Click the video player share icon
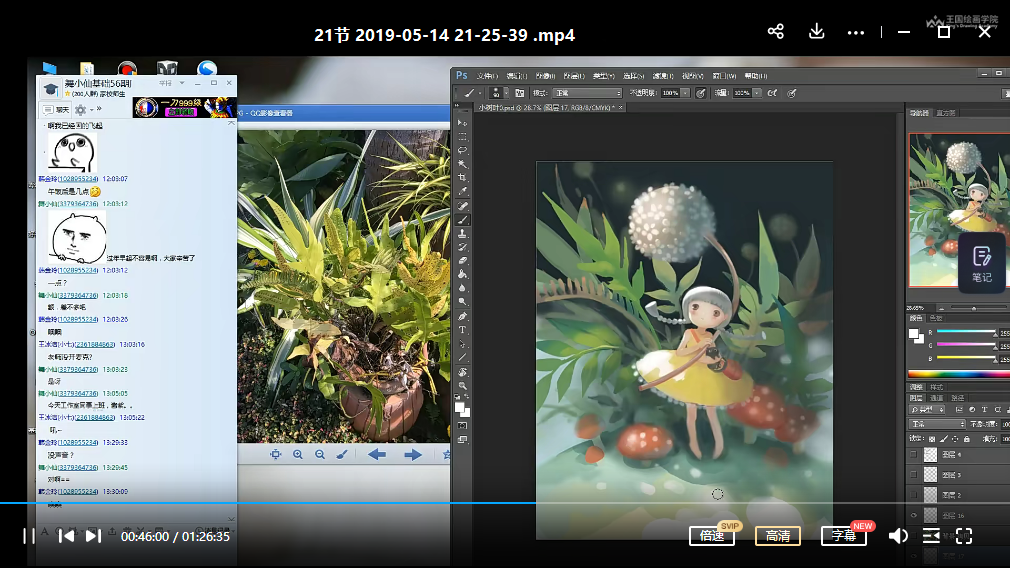Screen dimensions: 1010x568 [x=776, y=32]
